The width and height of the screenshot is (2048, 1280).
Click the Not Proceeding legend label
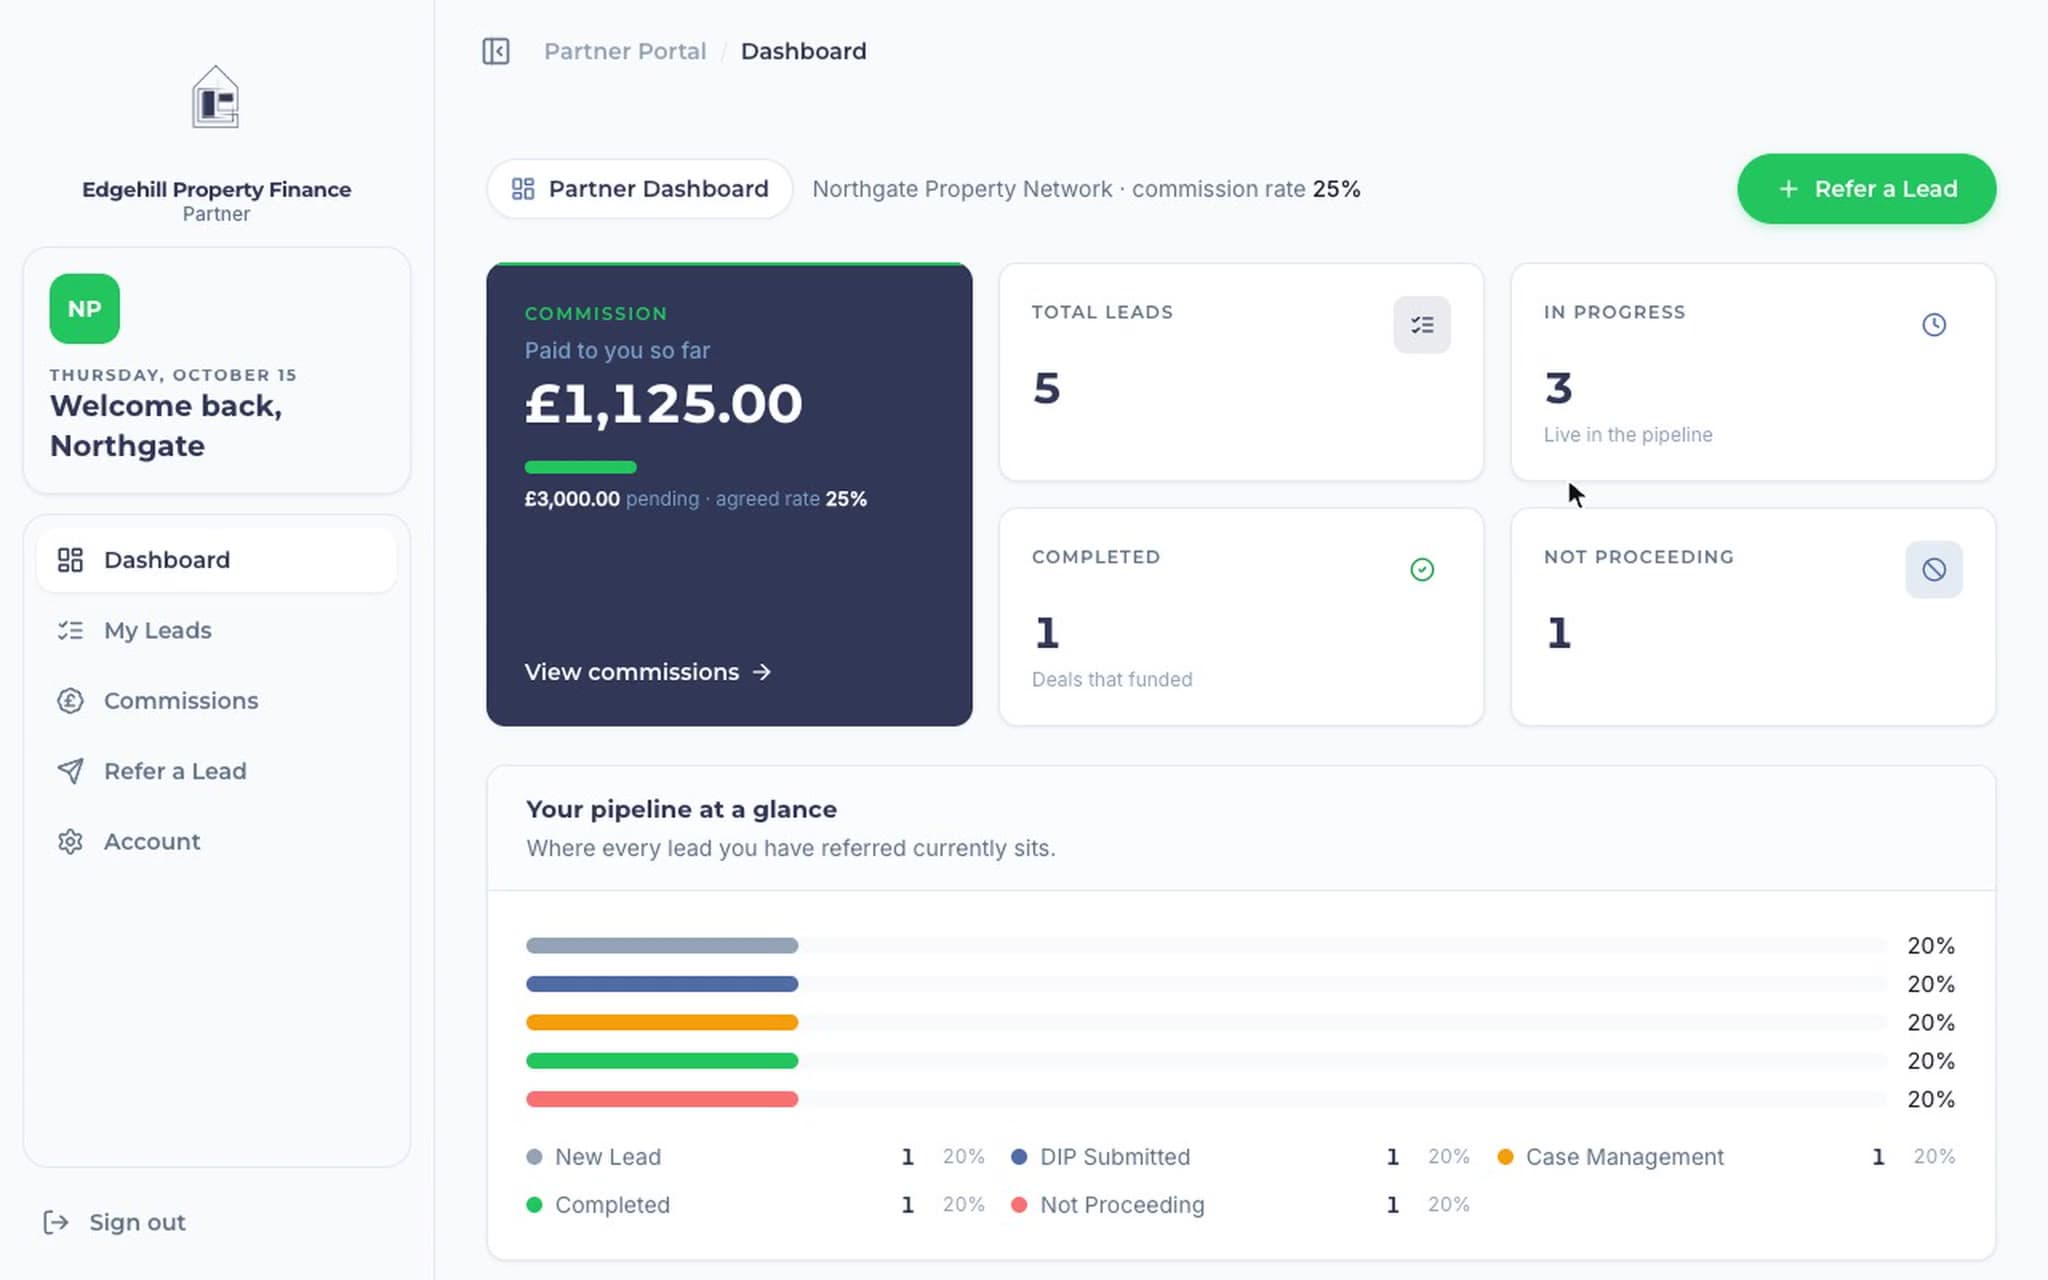[x=1122, y=1205]
